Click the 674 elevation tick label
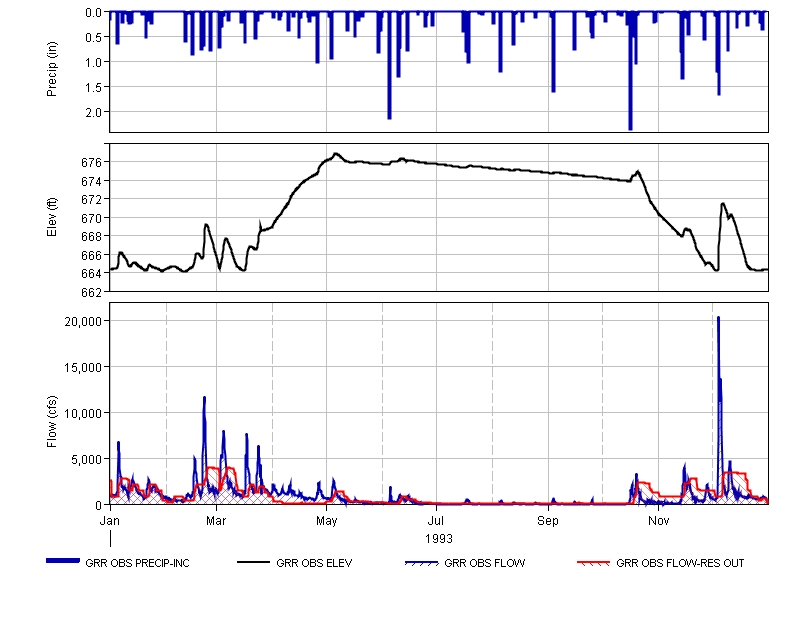 coord(92,181)
